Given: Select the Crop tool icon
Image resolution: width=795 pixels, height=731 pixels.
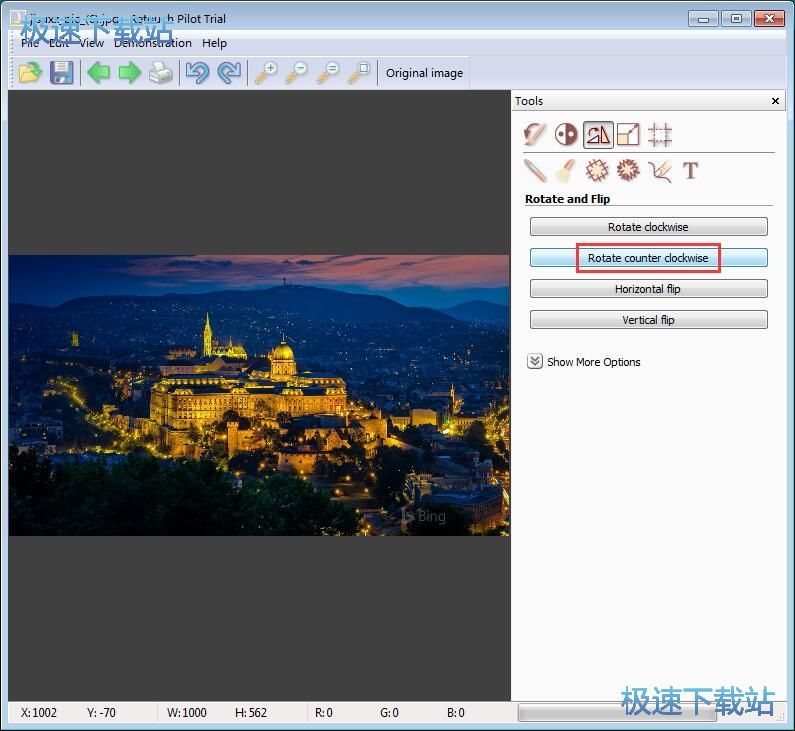Looking at the screenshot, I should [x=659, y=134].
